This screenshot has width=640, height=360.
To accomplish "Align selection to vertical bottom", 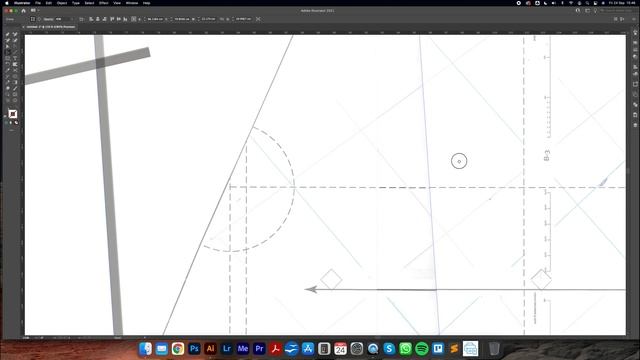I will [x=125, y=19].
